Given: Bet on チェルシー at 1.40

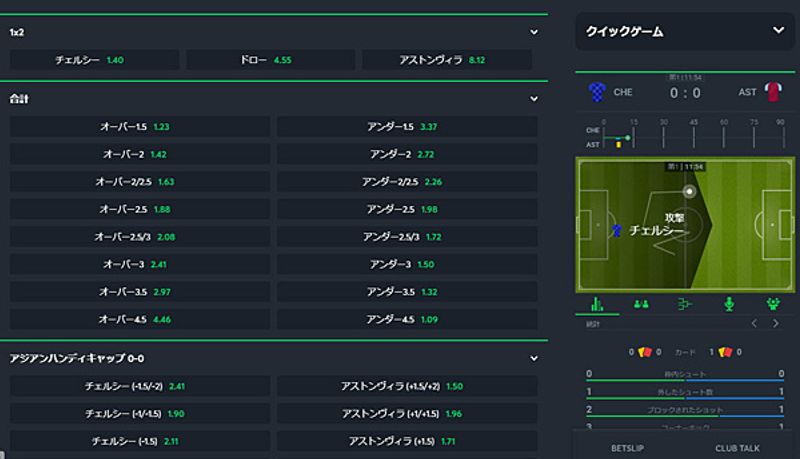Looking at the screenshot, I should (x=94, y=60).
